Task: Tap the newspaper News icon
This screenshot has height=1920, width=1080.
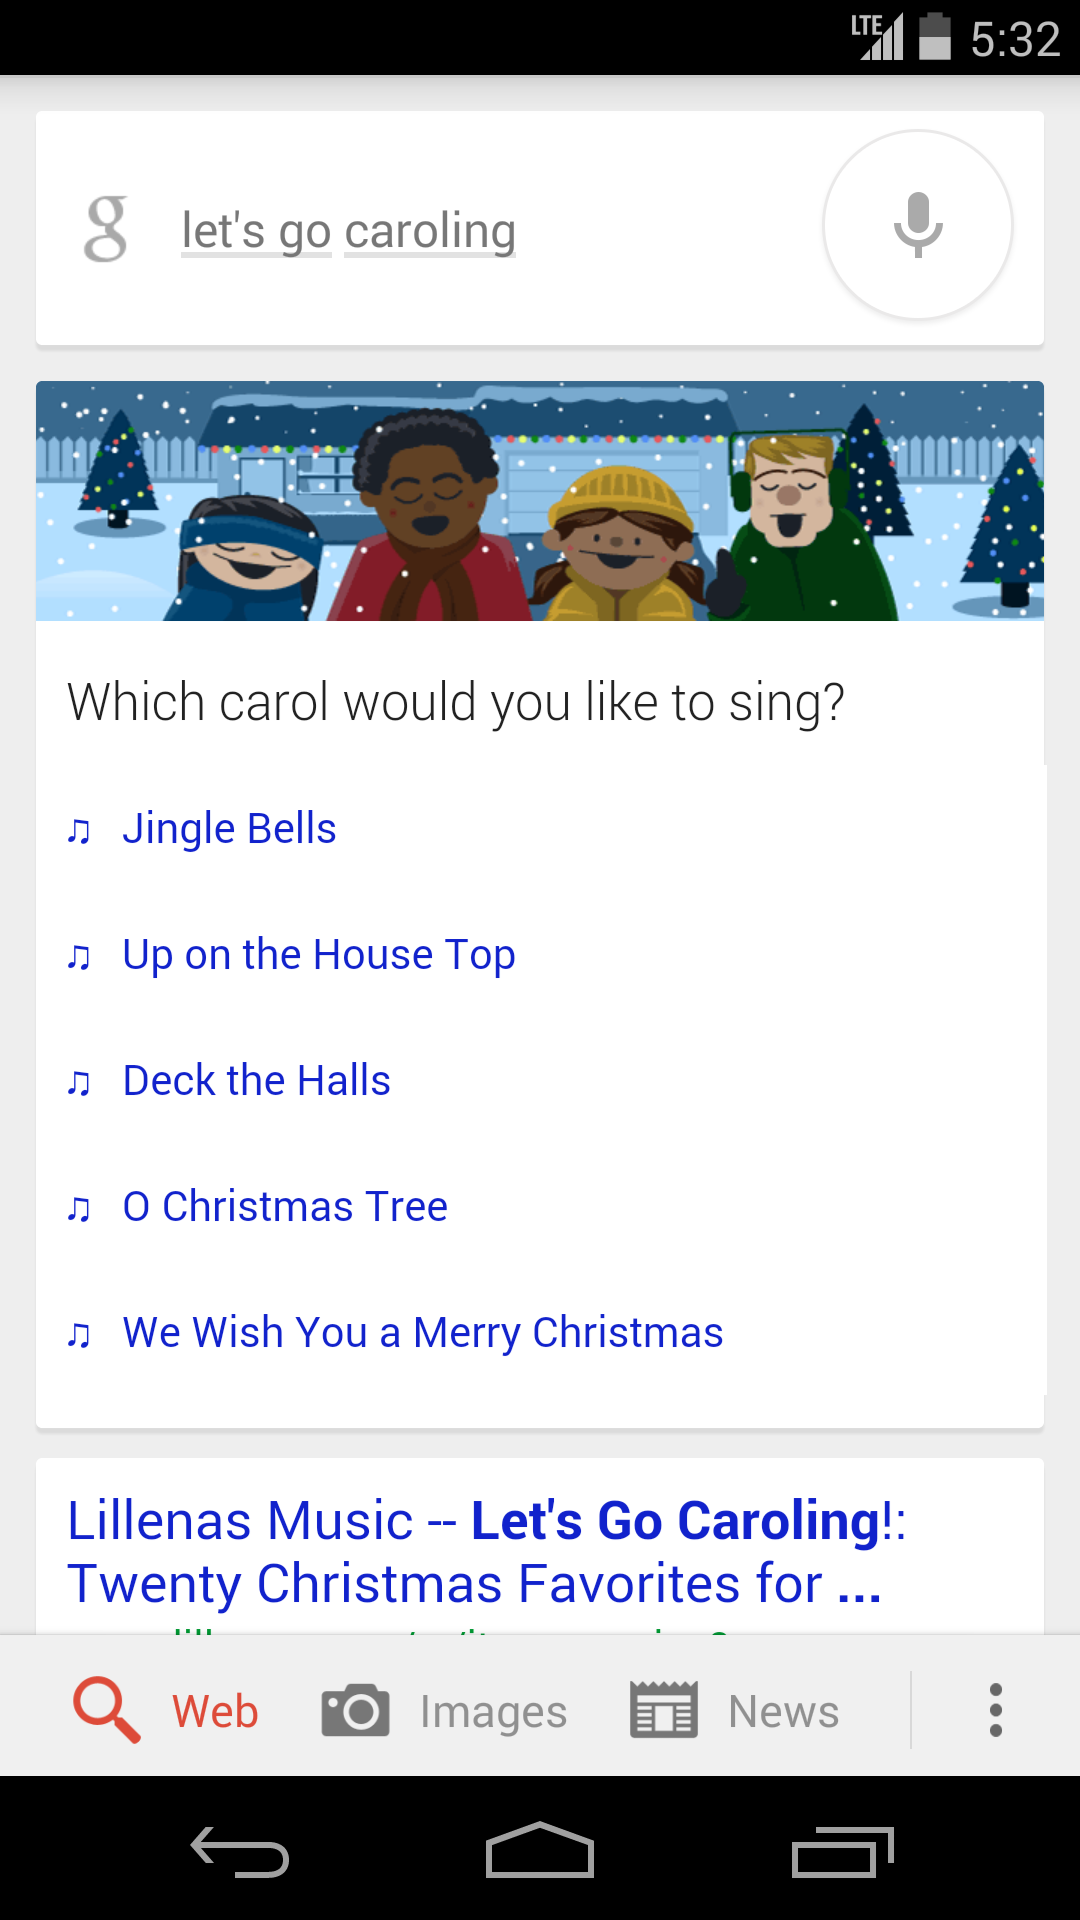Action: click(663, 1710)
